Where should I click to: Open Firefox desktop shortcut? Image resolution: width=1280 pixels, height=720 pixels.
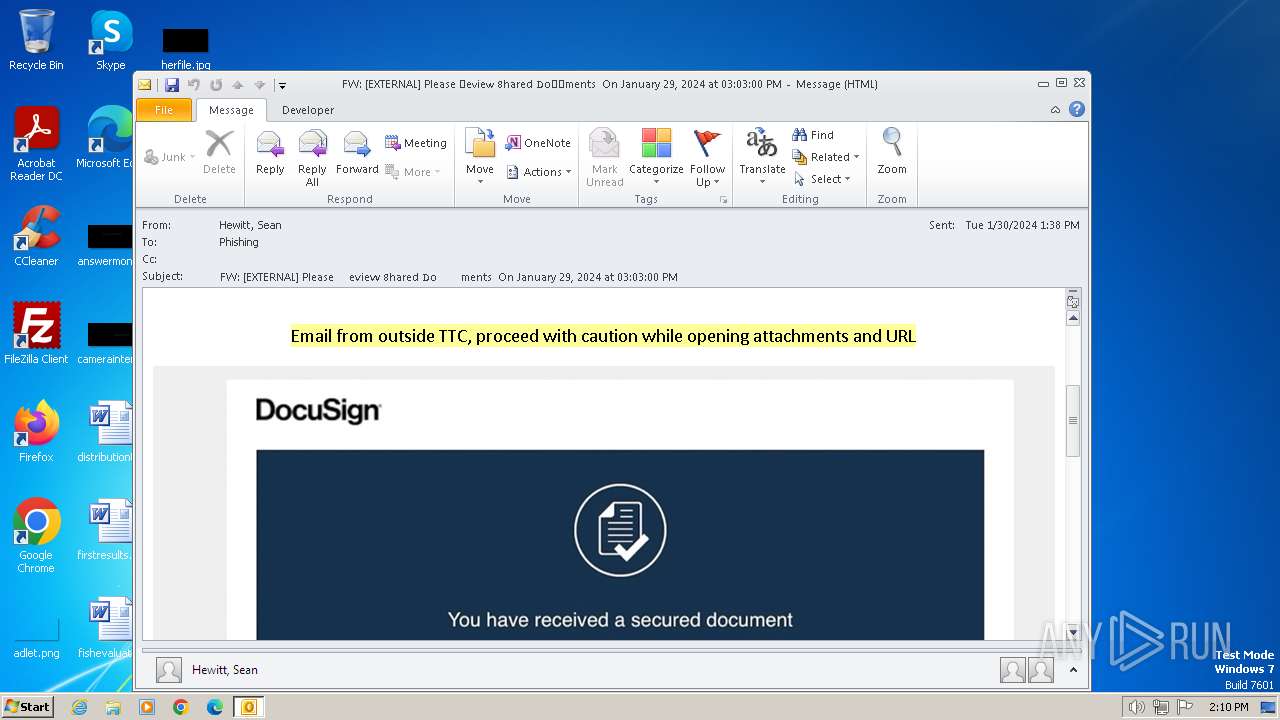pyautogui.click(x=36, y=431)
